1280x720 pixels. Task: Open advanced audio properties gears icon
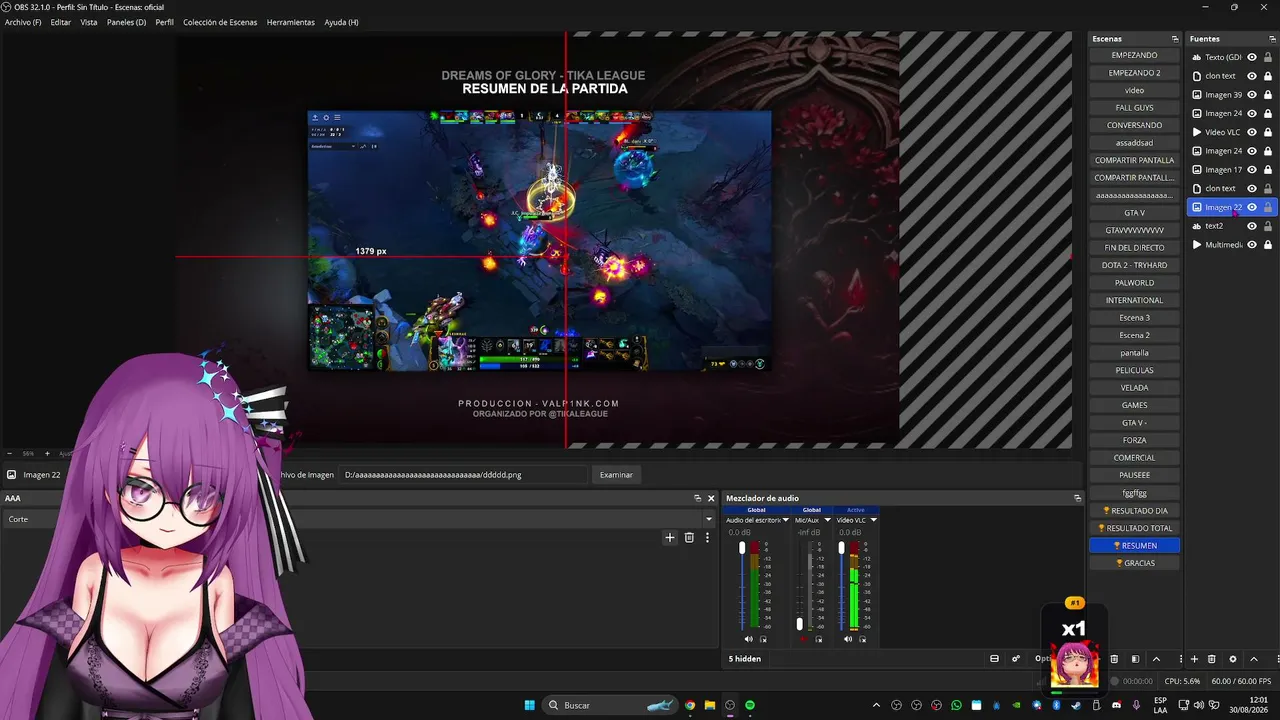coord(1016,659)
